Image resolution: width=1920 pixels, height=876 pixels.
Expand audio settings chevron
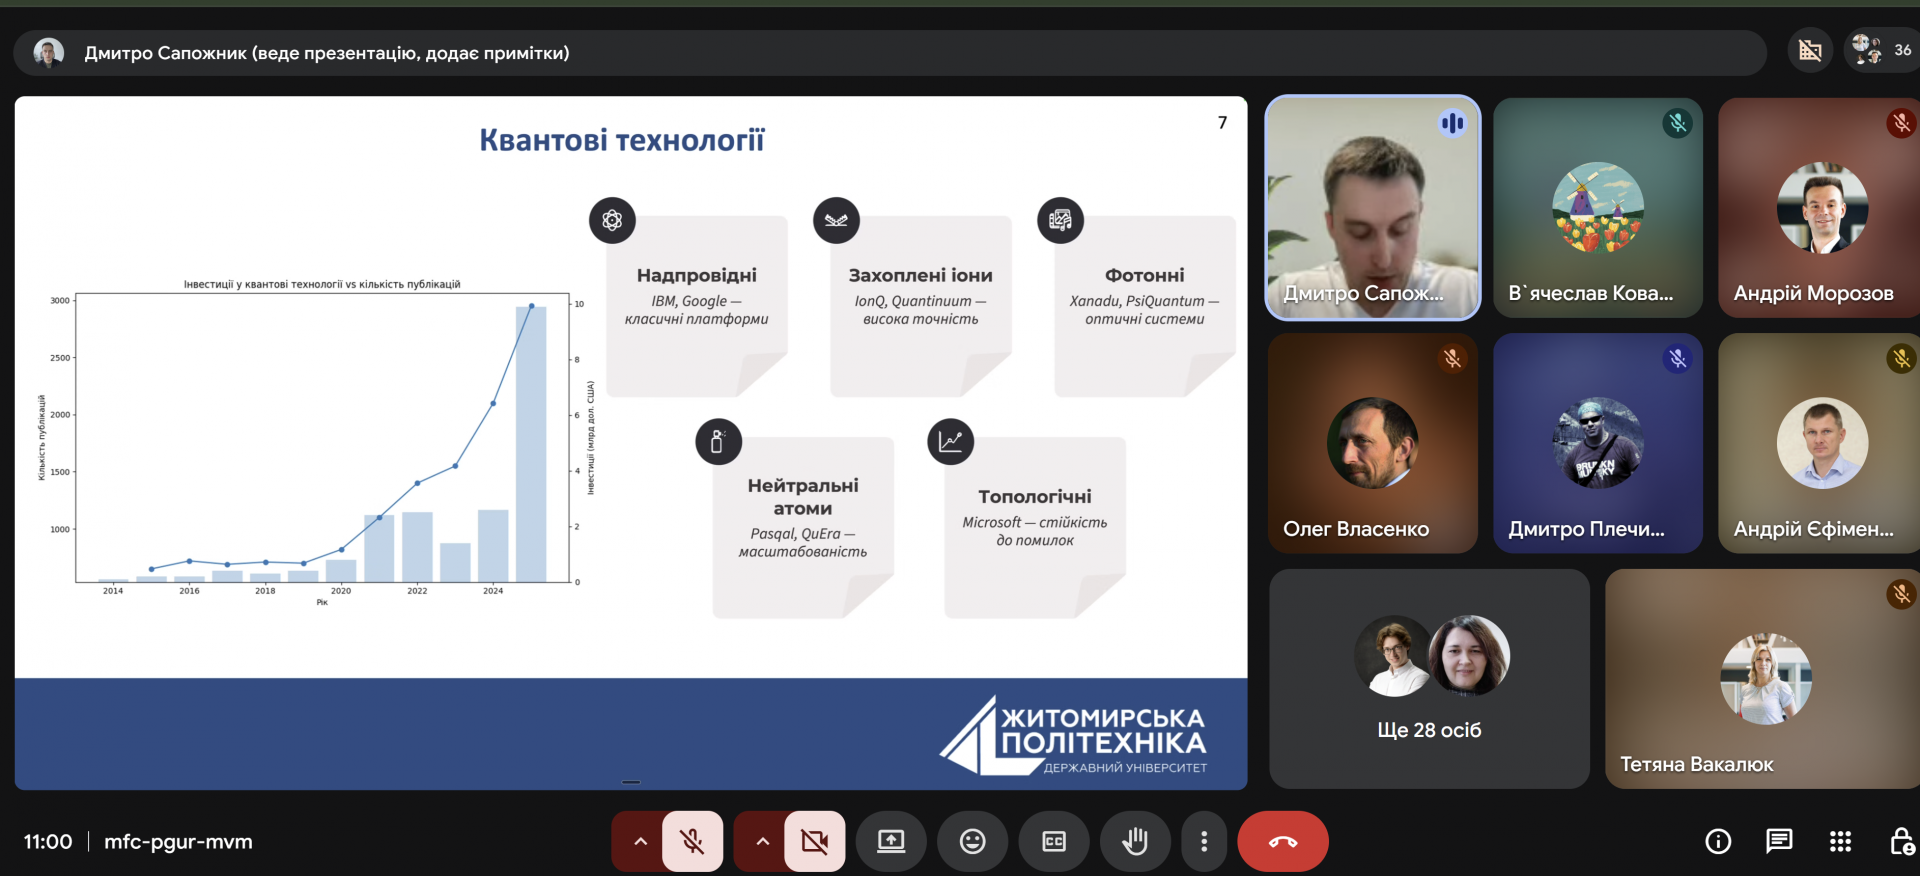640,841
